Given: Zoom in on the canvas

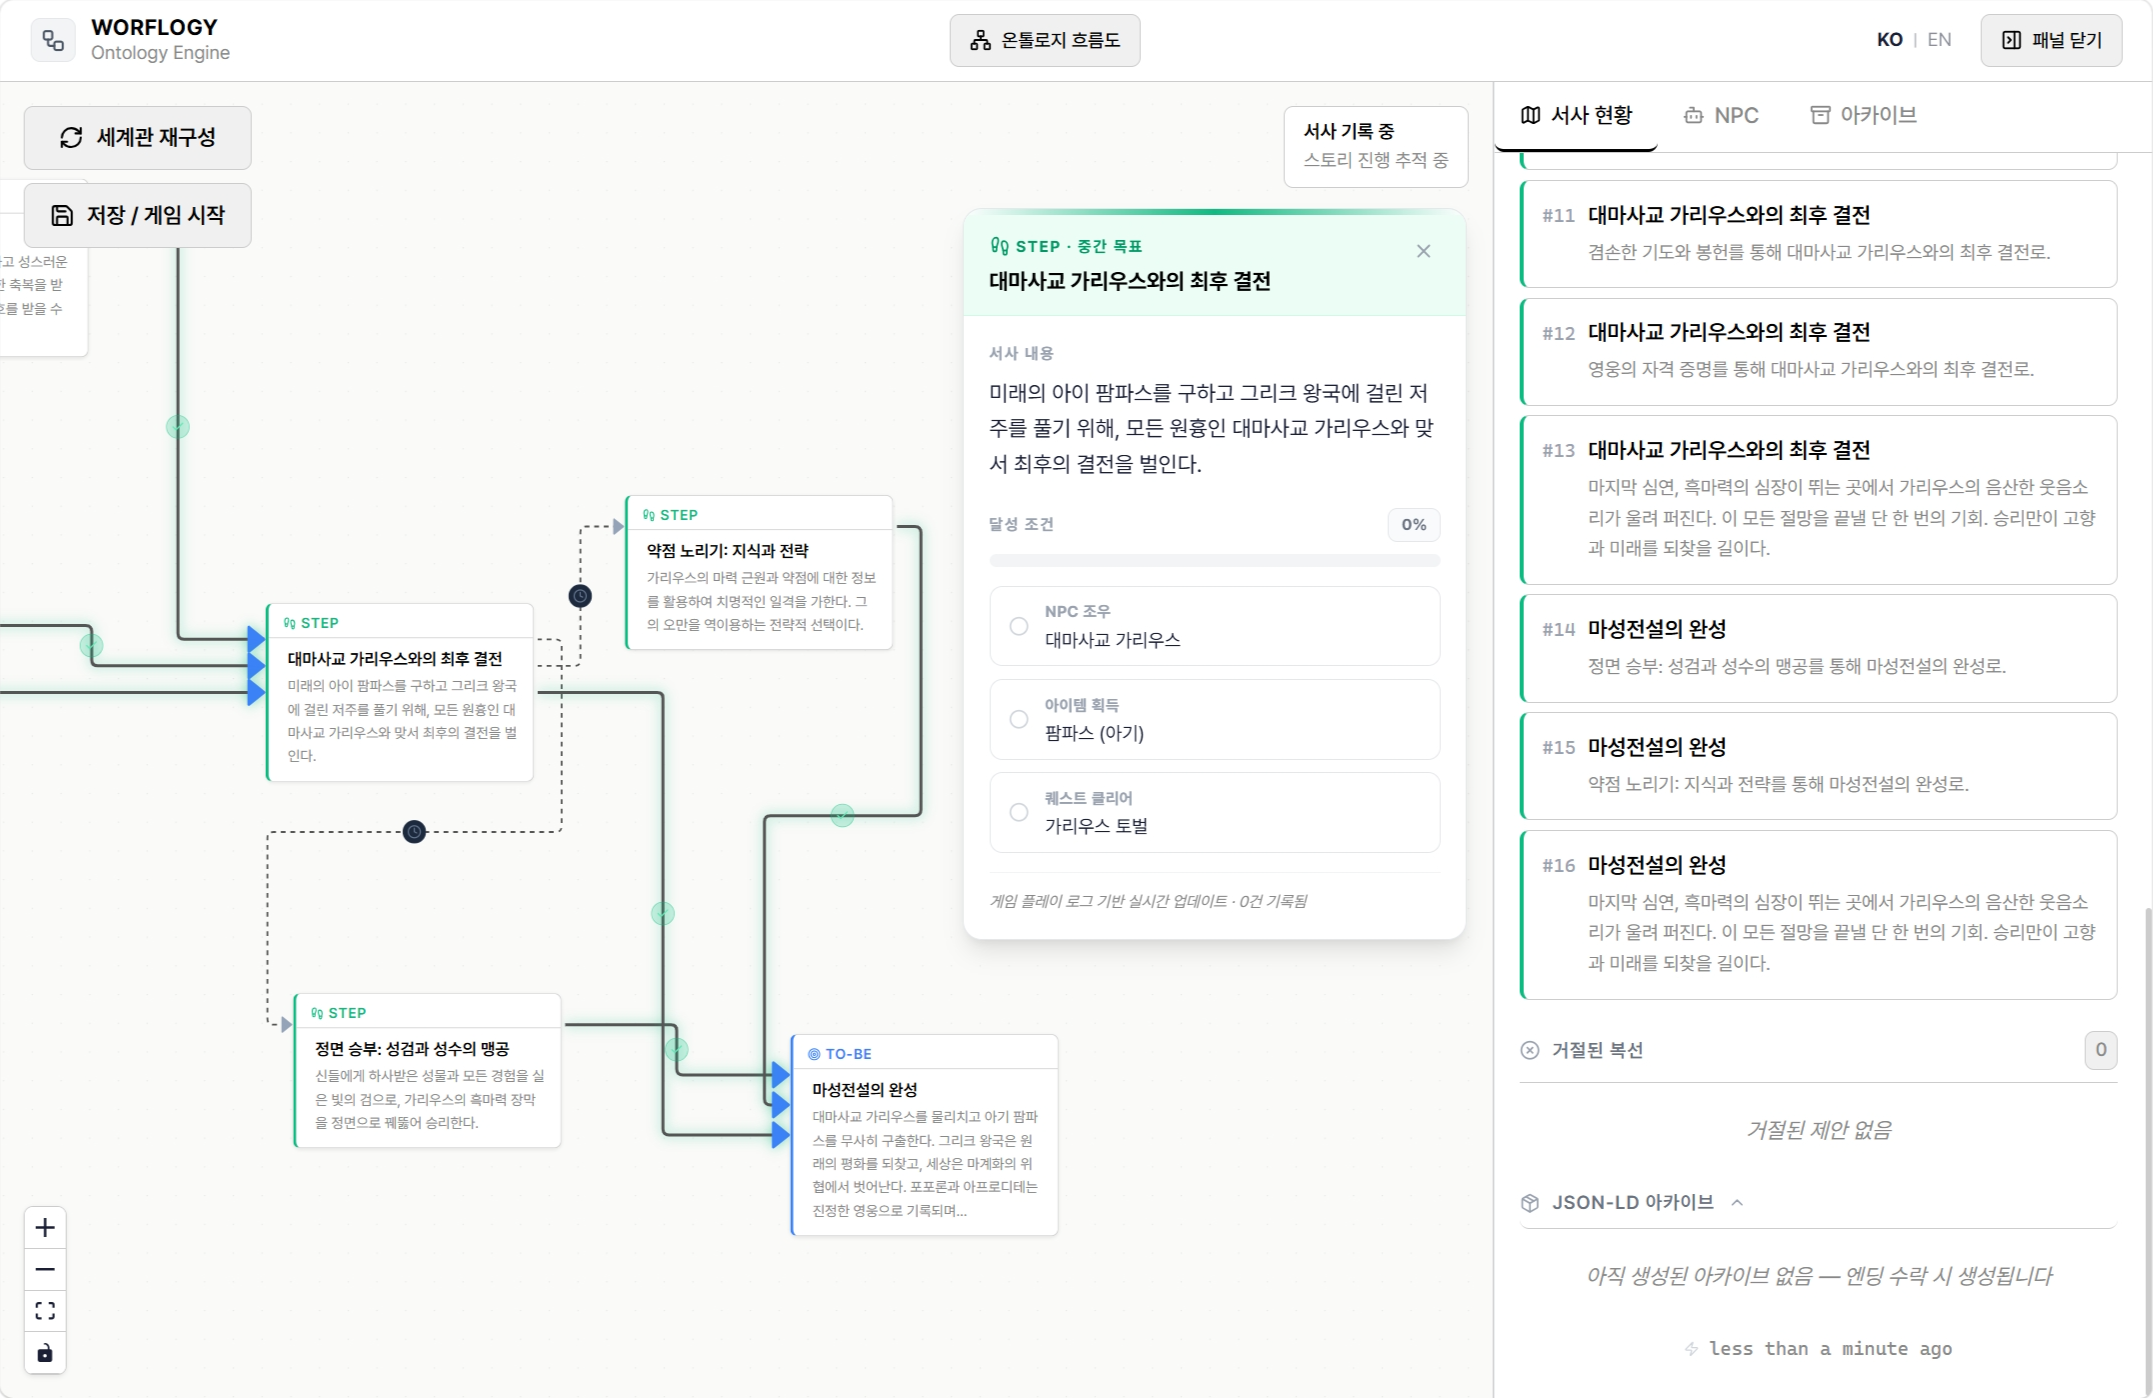Looking at the screenshot, I should coord(45,1228).
